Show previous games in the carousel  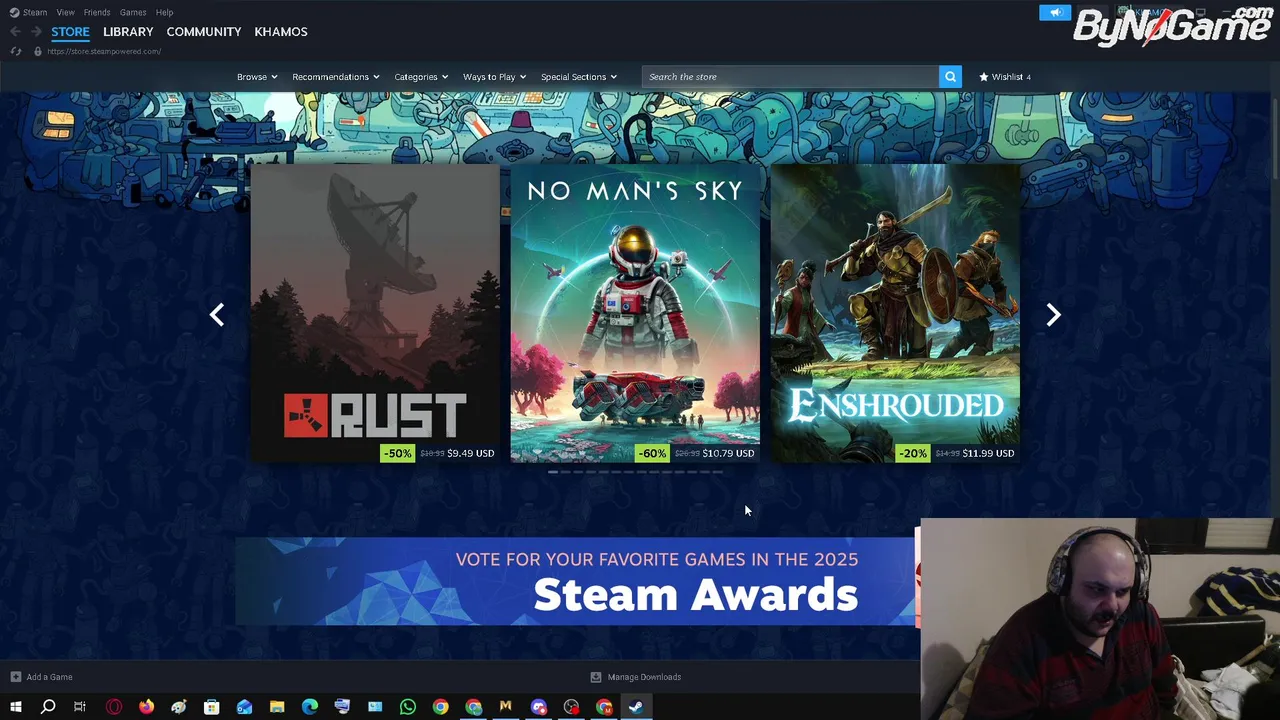217,315
